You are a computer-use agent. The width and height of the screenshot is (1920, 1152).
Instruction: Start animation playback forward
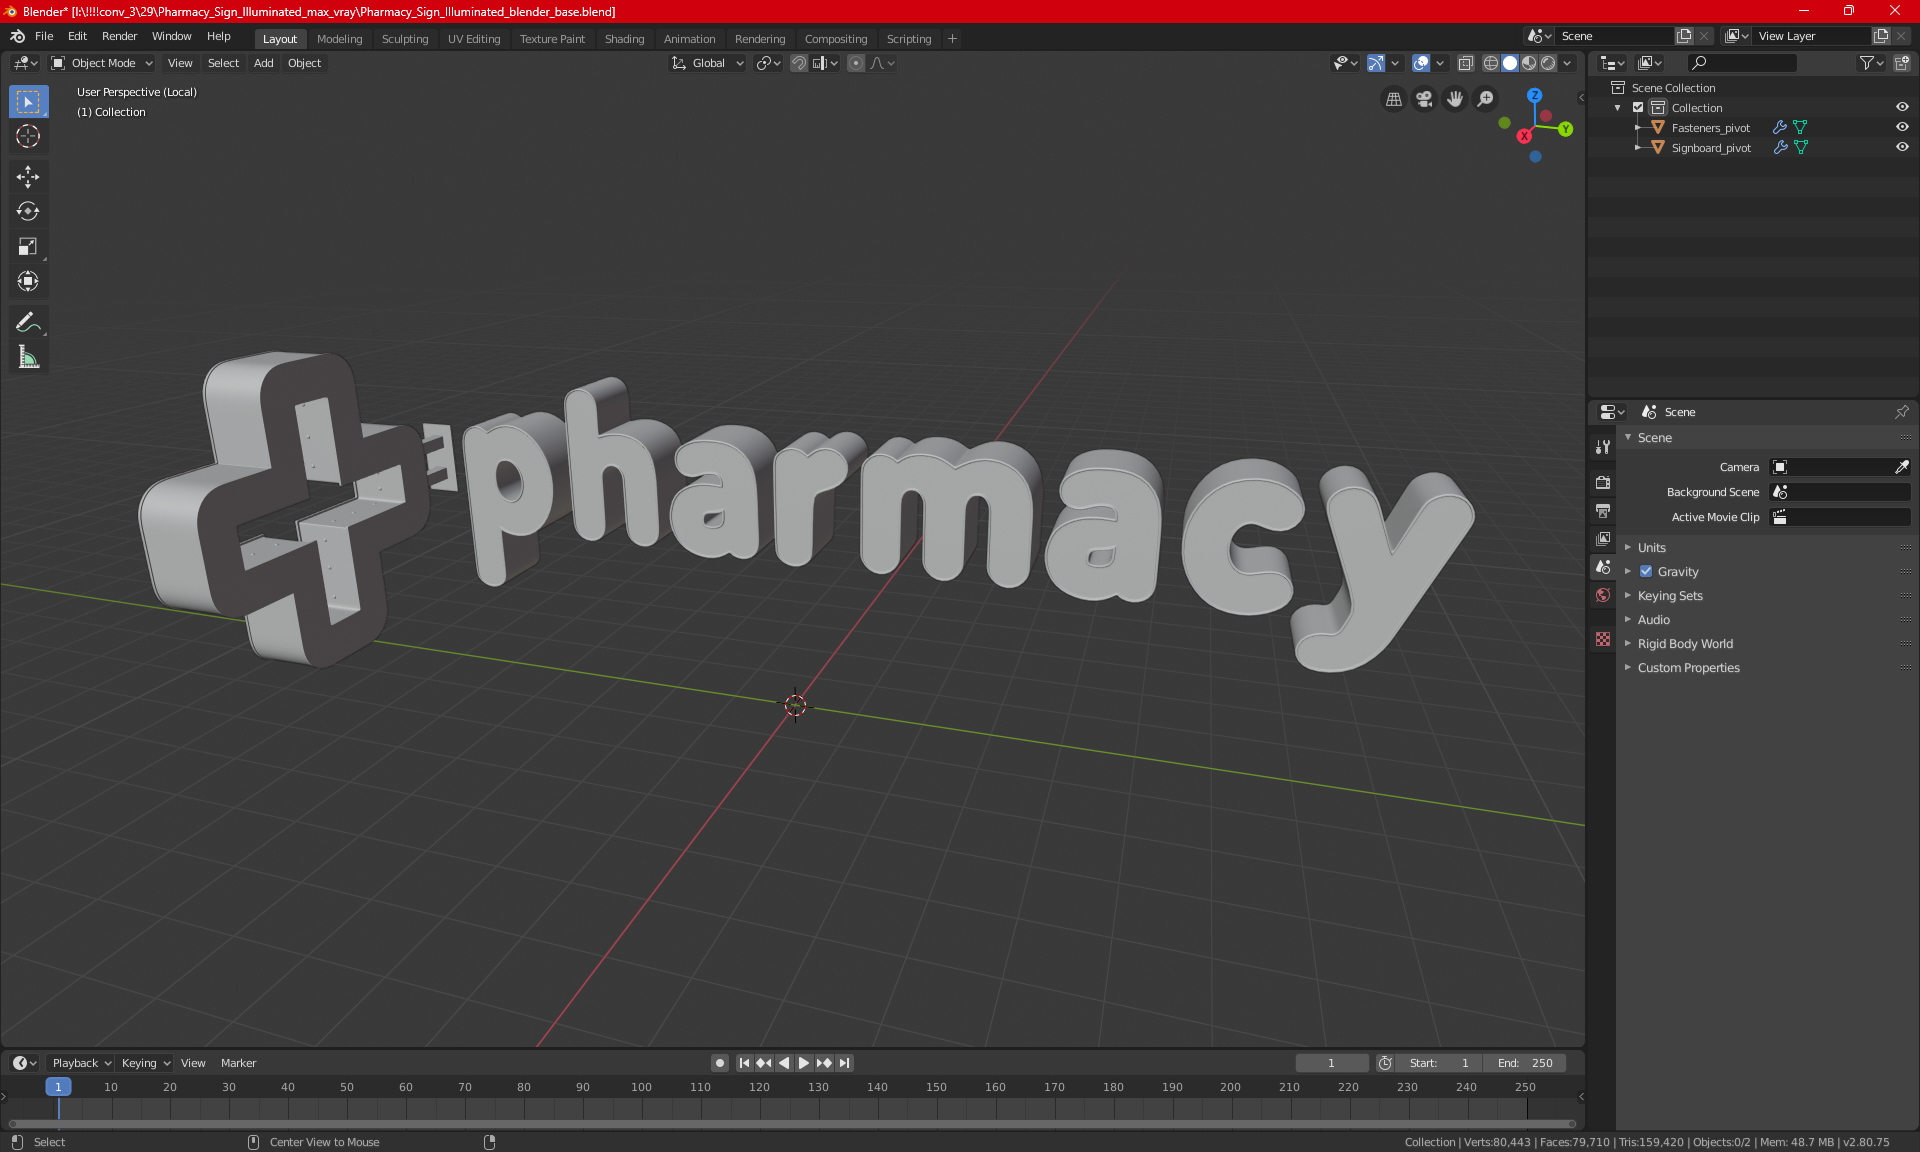(804, 1063)
